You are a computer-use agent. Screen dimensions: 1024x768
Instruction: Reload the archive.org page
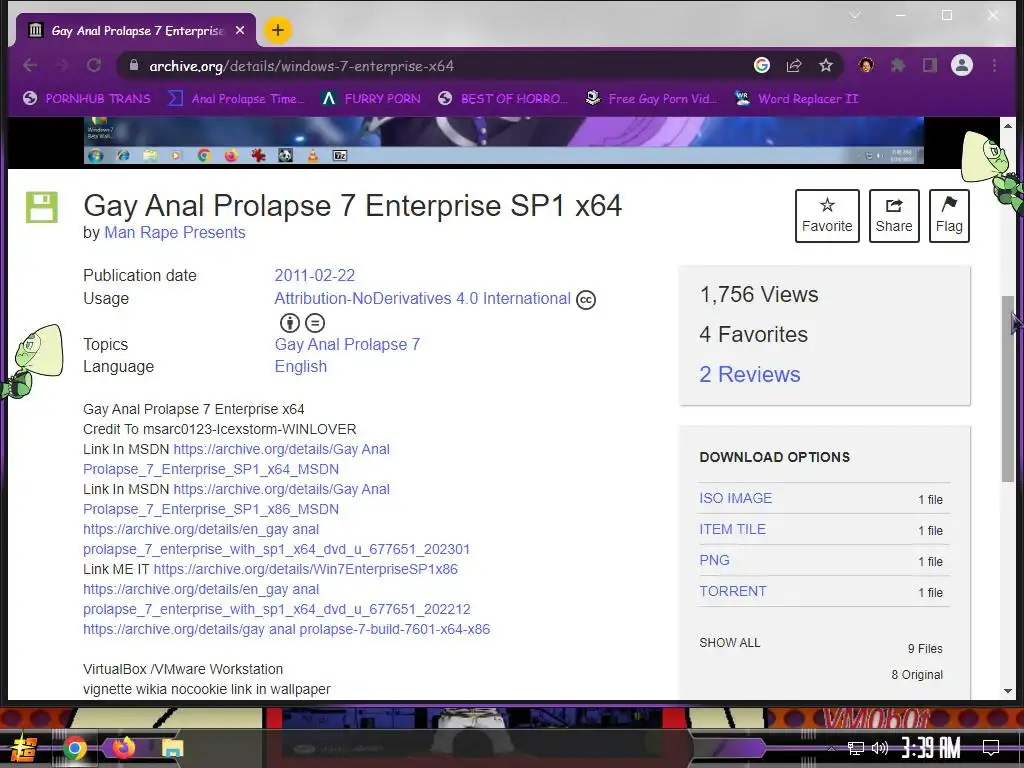click(x=94, y=65)
